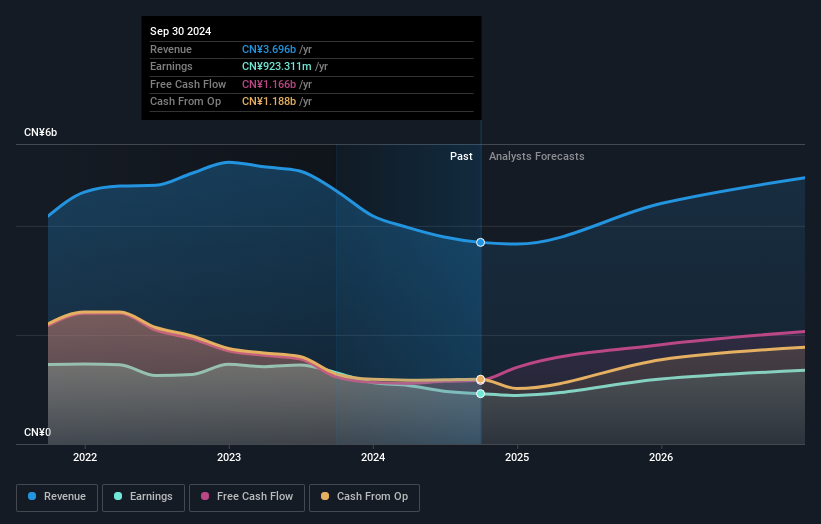This screenshot has width=821, height=524.
Task: Toggle the Earnings legend button
Action: [143, 497]
